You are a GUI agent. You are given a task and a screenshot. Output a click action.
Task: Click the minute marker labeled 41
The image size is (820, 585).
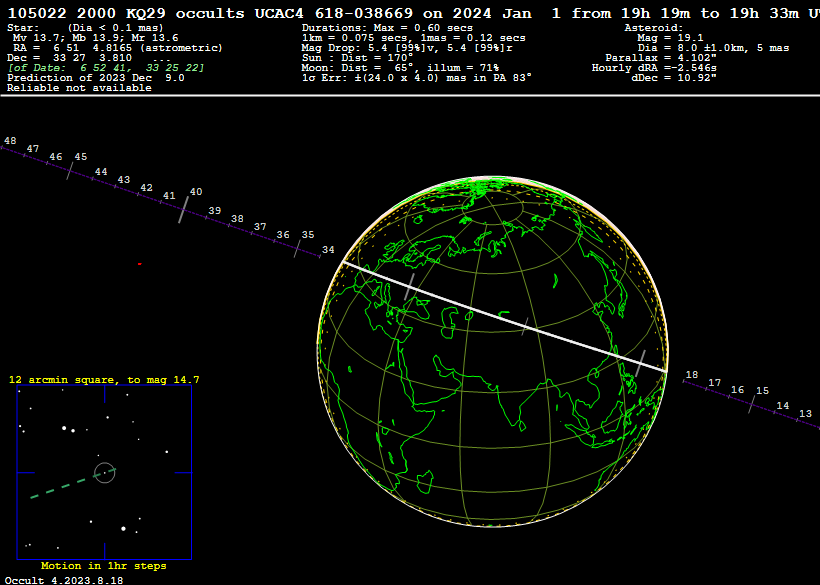[169, 196]
